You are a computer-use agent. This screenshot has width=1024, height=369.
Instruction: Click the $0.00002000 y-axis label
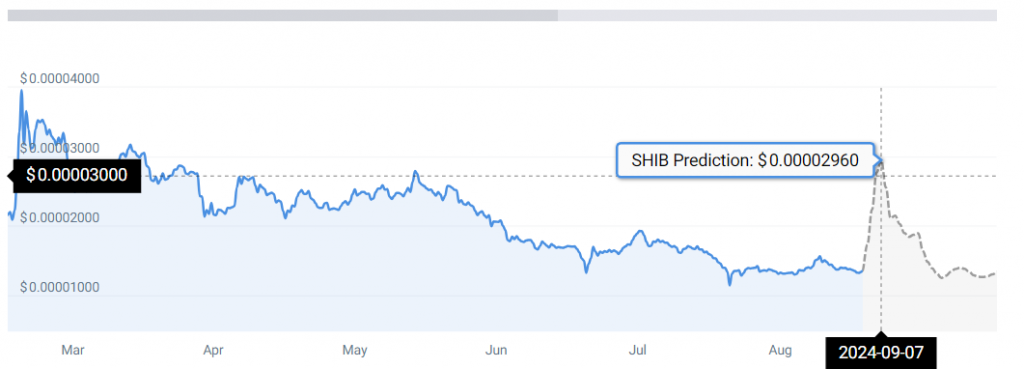(x=59, y=217)
